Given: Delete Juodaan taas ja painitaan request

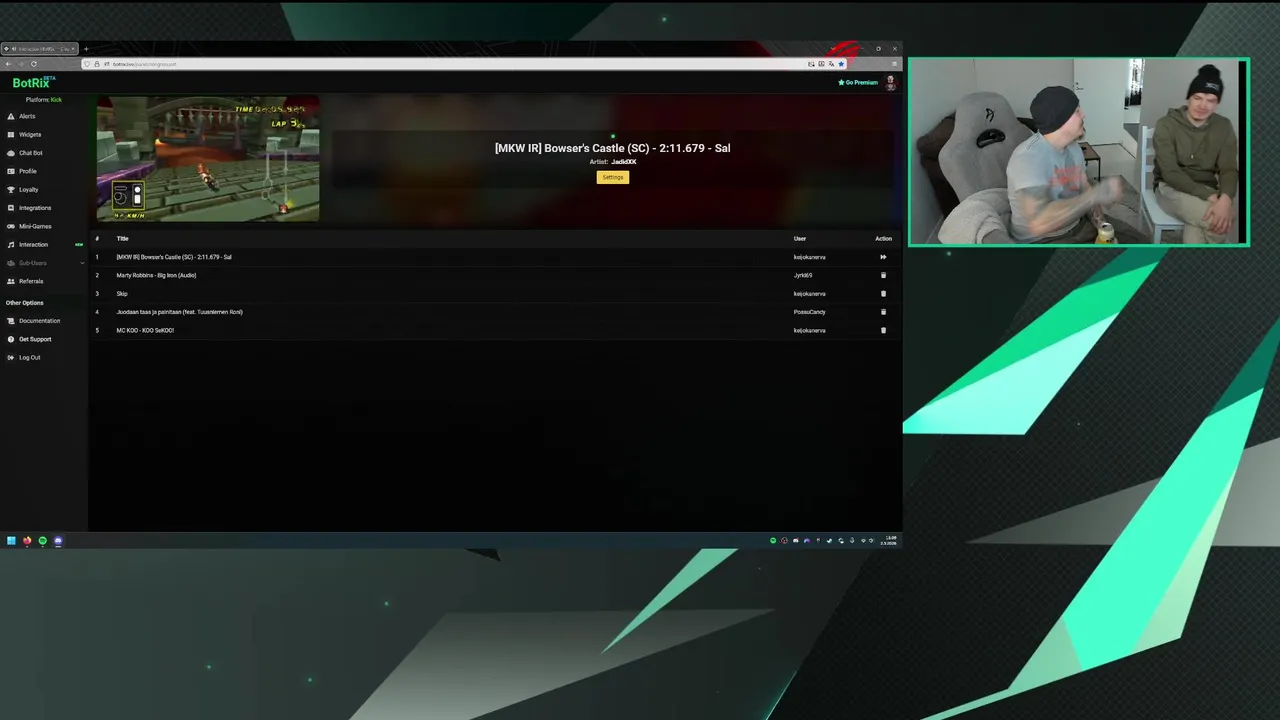Looking at the screenshot, I should [x=883, y=312].
